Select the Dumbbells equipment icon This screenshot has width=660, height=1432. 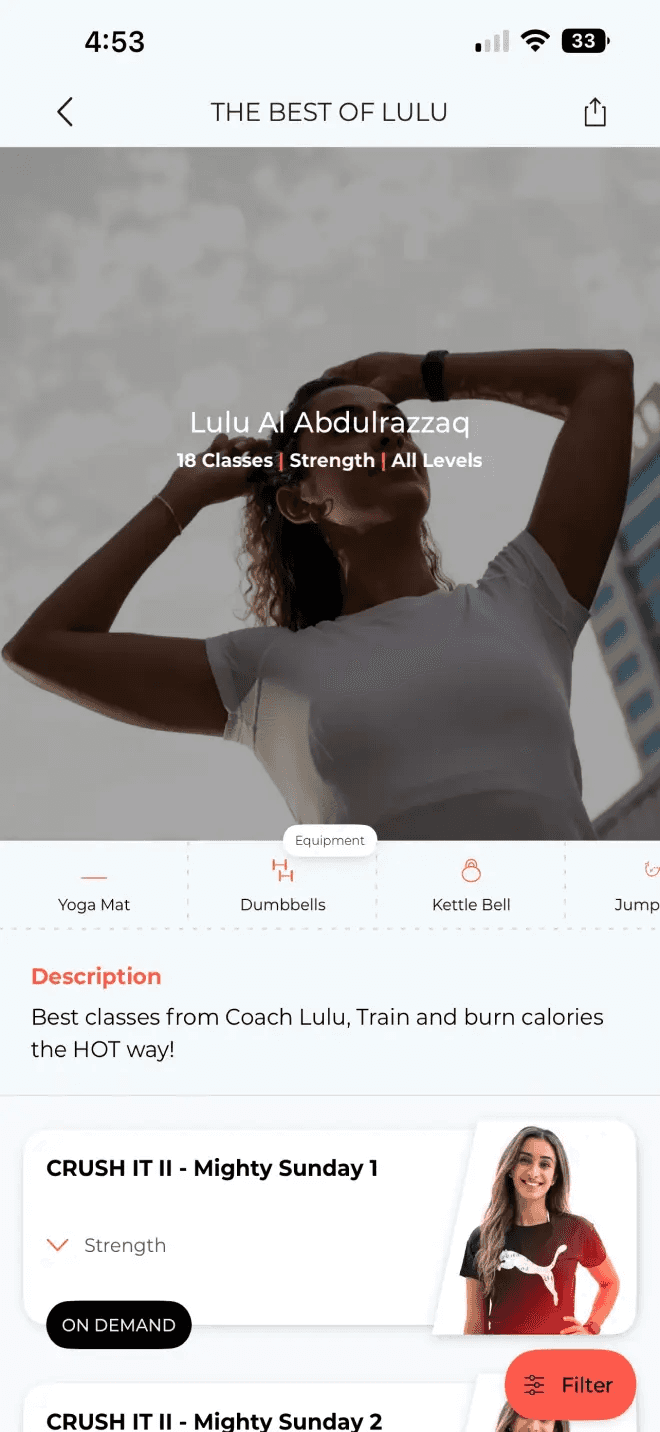point(283,871)
